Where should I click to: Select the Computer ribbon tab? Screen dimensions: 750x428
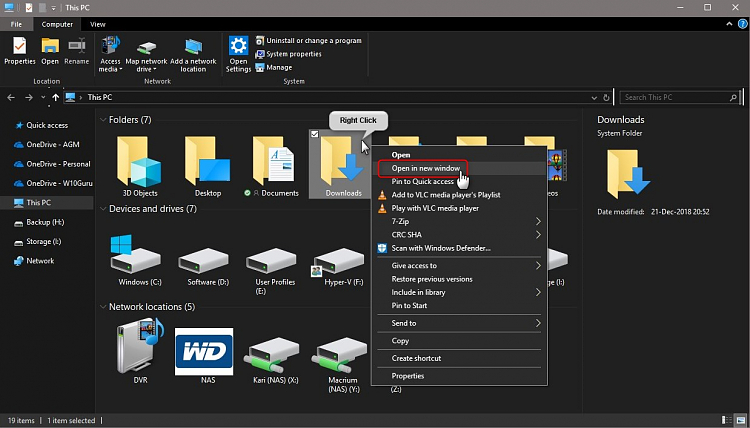point(57,24)
